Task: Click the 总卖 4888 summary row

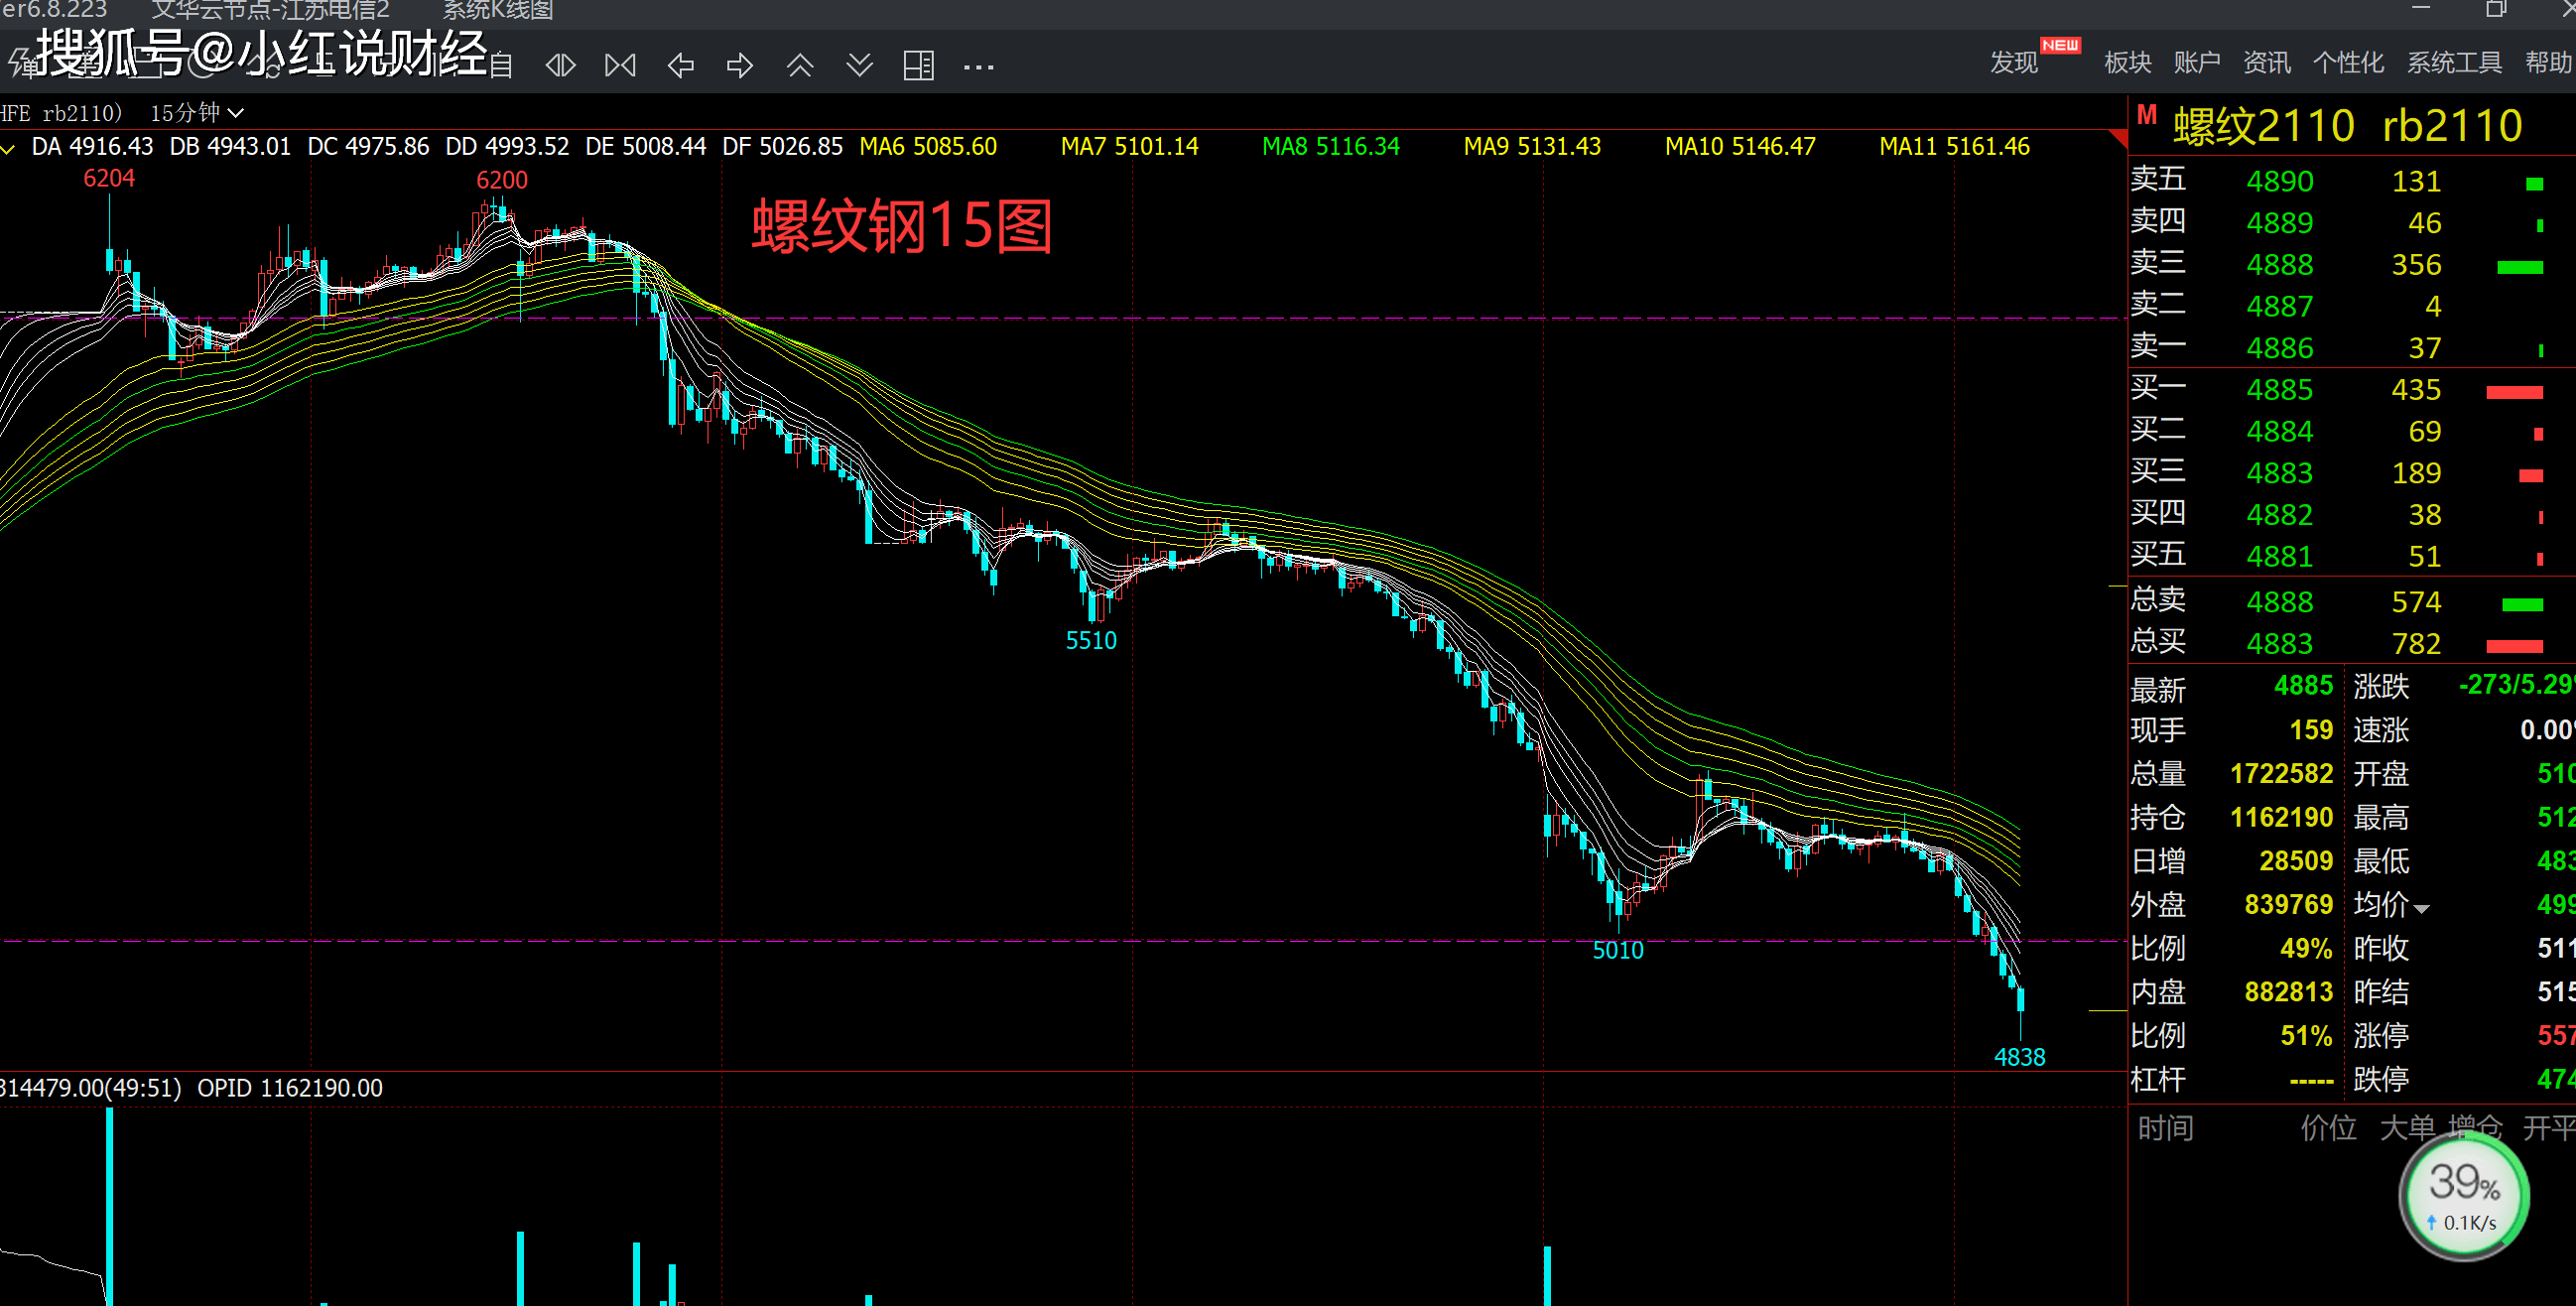Action: coord(2352,602)
